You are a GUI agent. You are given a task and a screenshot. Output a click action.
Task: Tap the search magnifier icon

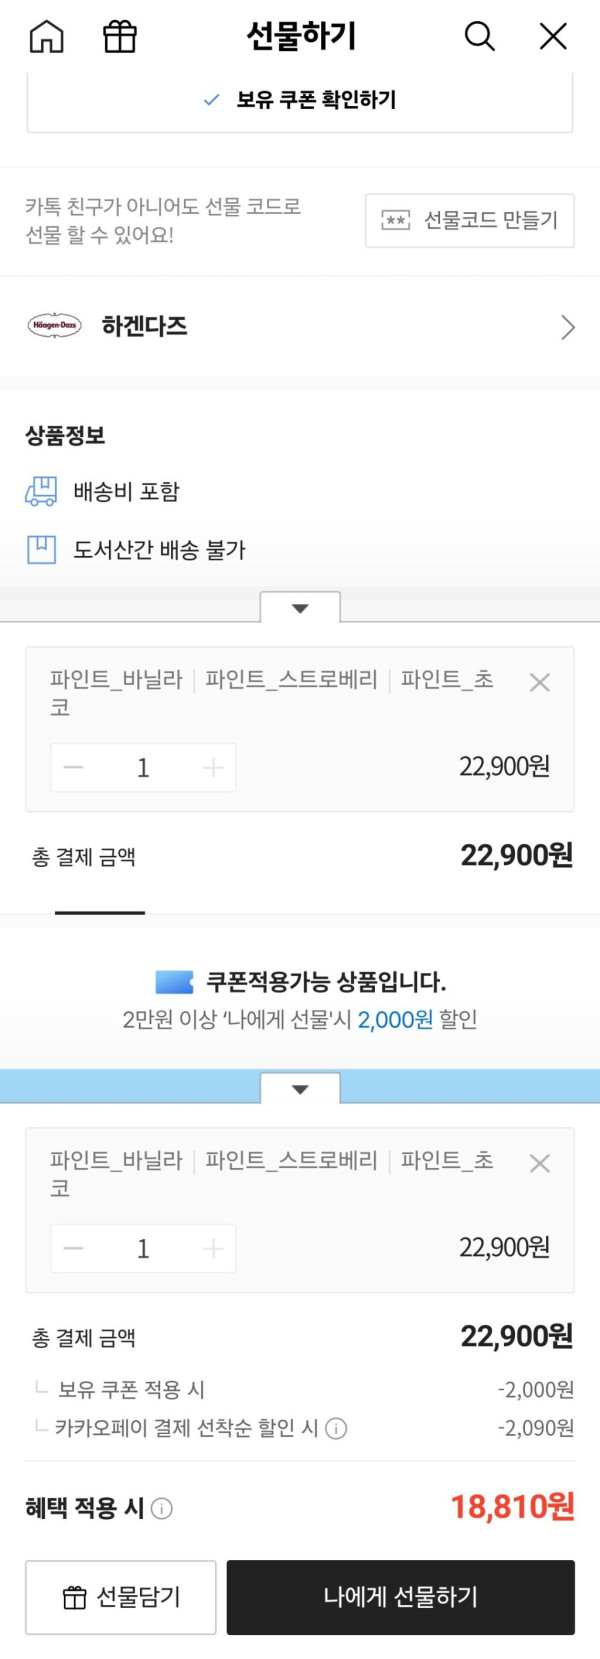(479, 37)
